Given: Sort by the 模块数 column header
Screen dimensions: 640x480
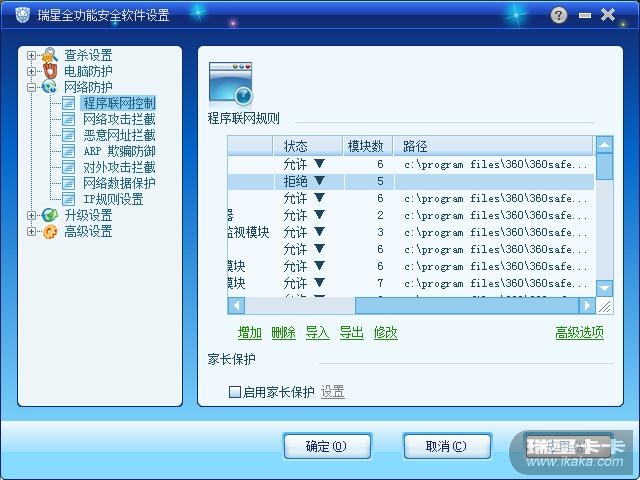Looking at the screenshot, I should 367,146.
